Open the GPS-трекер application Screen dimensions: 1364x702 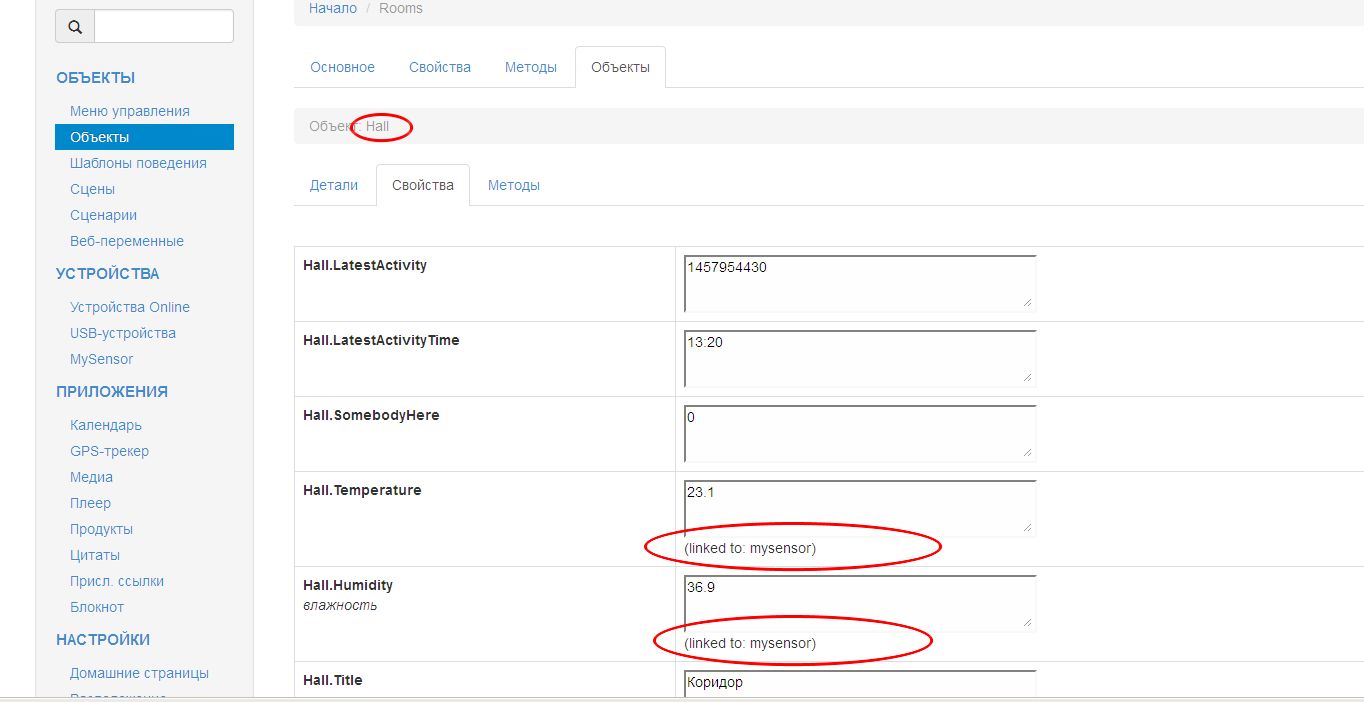tap(109, 451)
